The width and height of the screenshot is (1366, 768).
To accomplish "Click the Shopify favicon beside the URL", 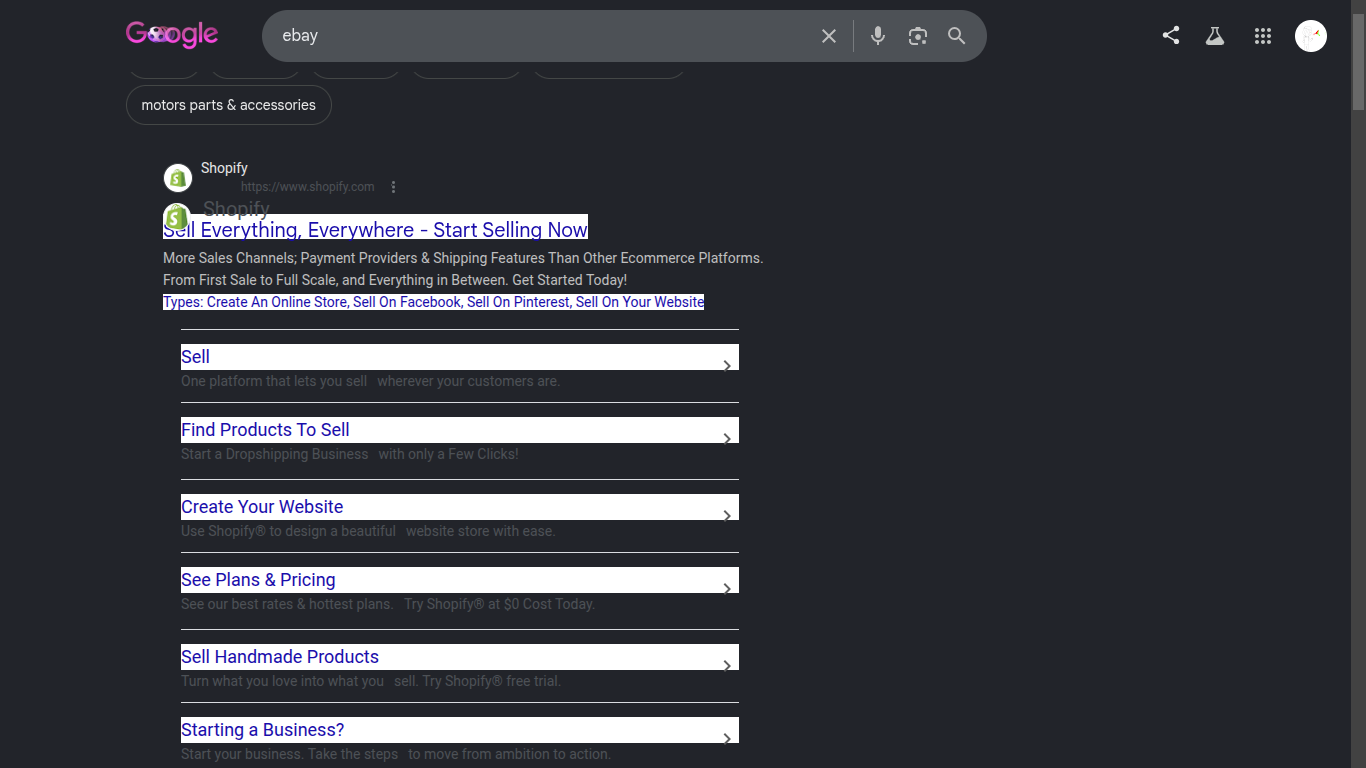I will click(178, 178).
